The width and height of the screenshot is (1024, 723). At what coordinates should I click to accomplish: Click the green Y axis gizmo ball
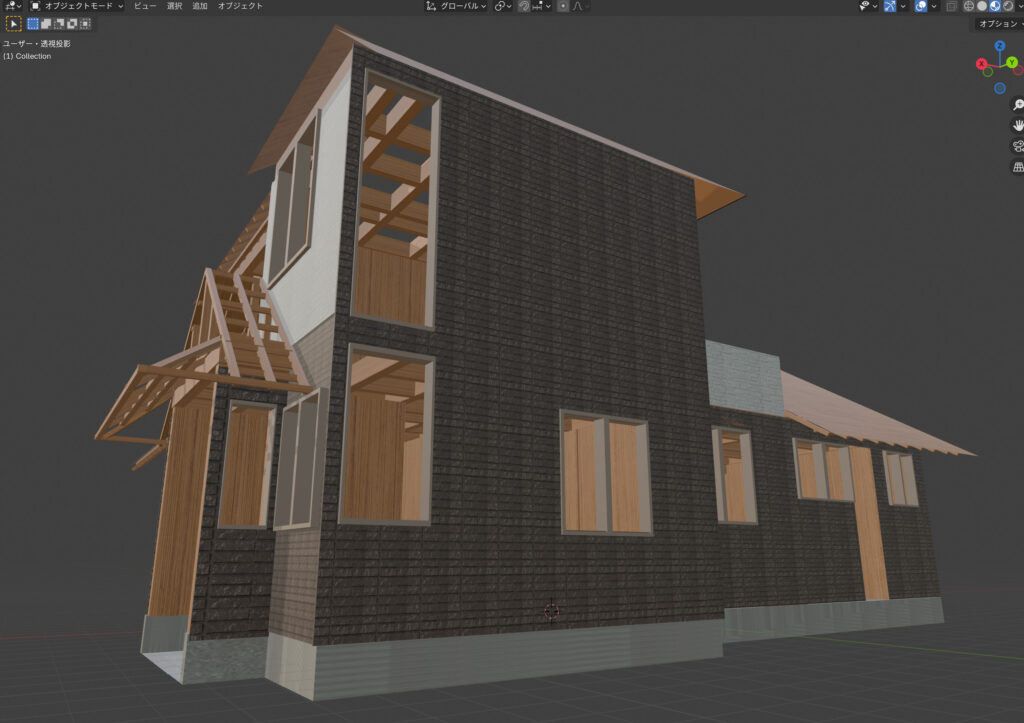(x=1014, y=62)
